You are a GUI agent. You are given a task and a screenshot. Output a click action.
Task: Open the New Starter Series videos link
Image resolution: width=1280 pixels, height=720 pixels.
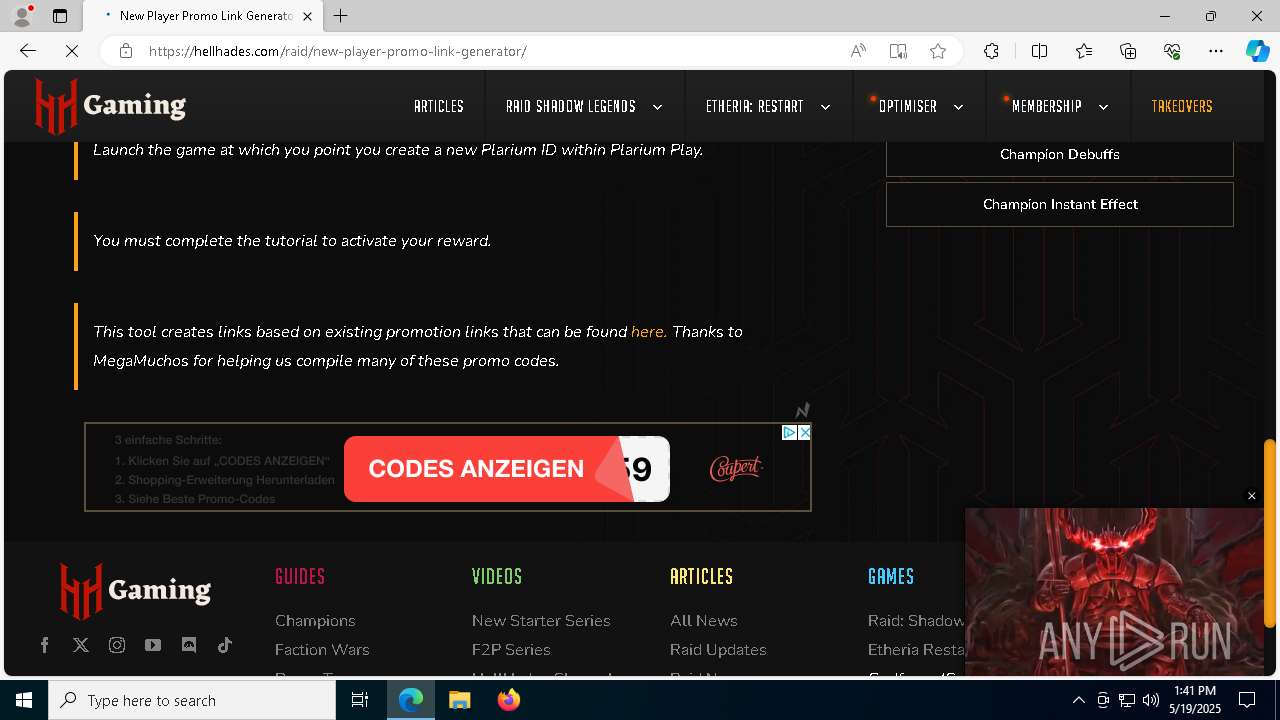tap(541, 621)
